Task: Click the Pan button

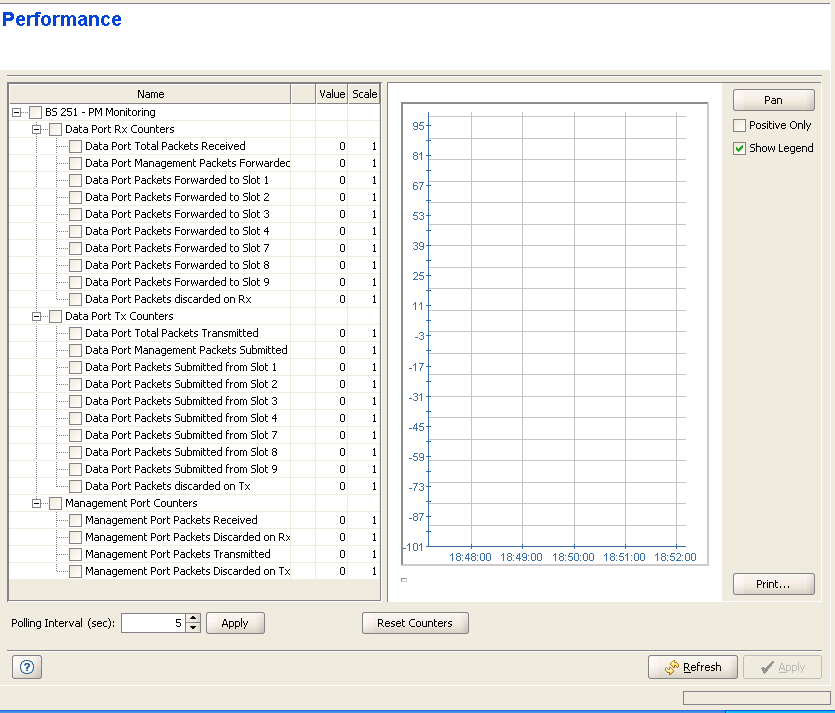Action: click(773, 100)
